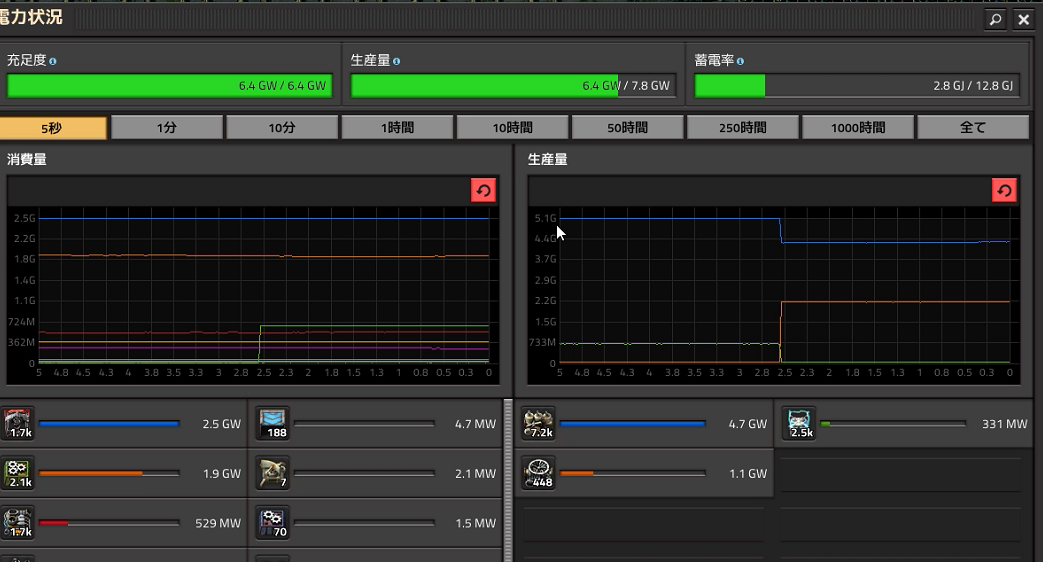Click the blue 4.7 GW production bar
The width and height of the screenshot is (1043, 562).
pos(633,424)
